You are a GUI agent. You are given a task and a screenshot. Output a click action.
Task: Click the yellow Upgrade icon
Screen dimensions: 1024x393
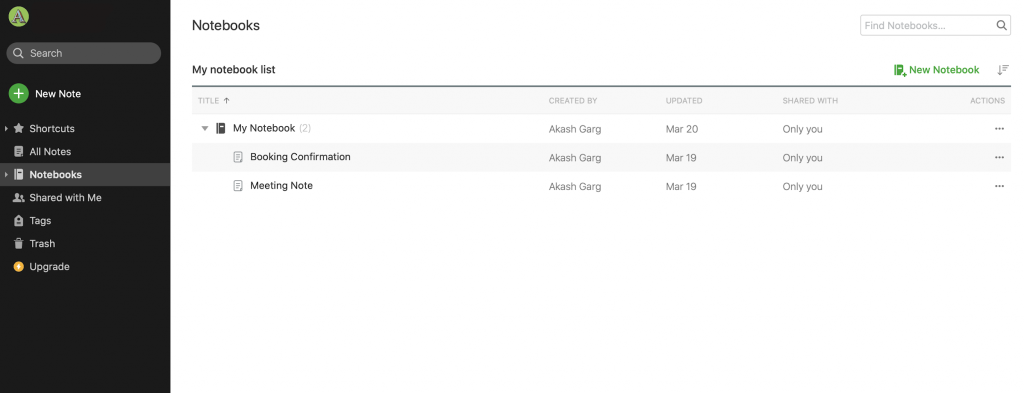[x=18, y=266]
